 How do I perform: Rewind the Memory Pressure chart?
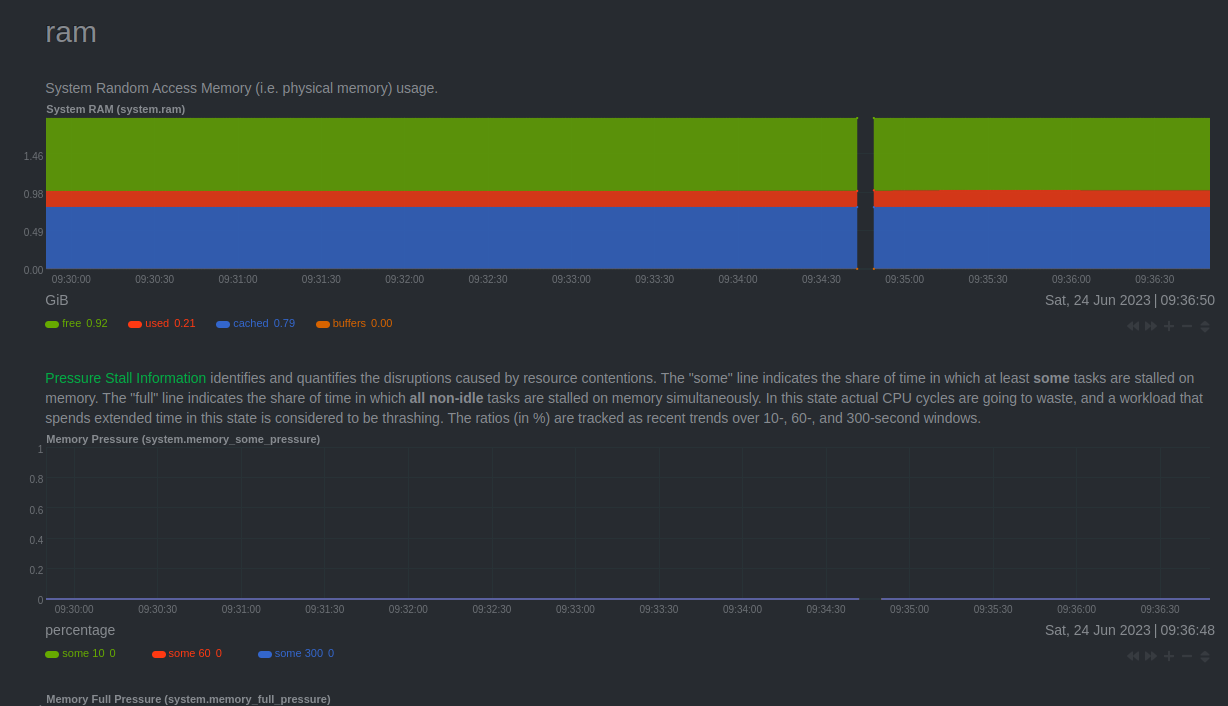pyautogui.click(x=1133, y=656)
